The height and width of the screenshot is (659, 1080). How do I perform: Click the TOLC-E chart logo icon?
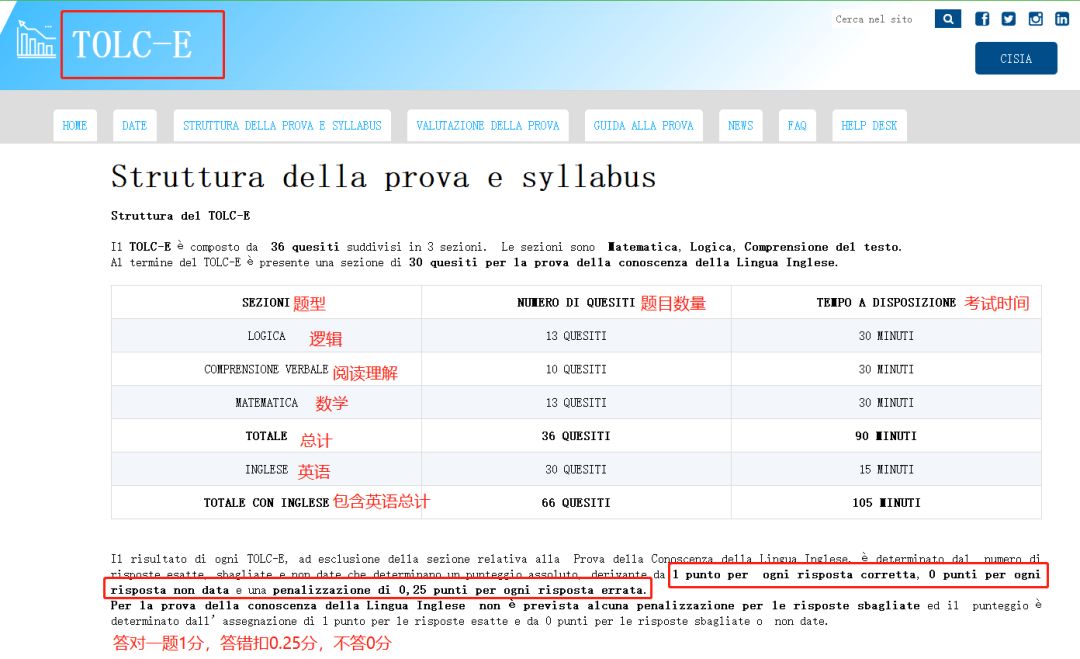point(36,39)
